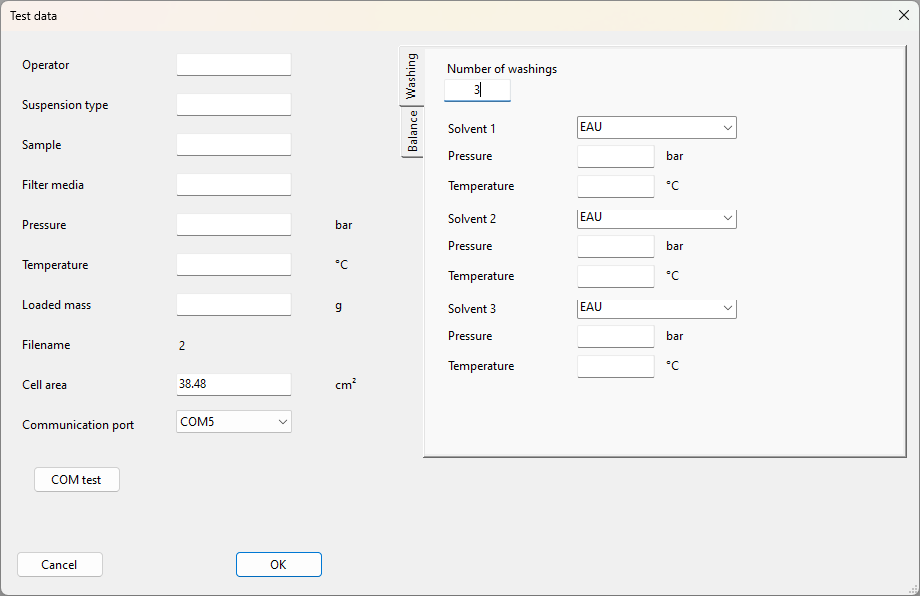Click the Number of washings field
920x596 pixels.
tap(477, 90)
